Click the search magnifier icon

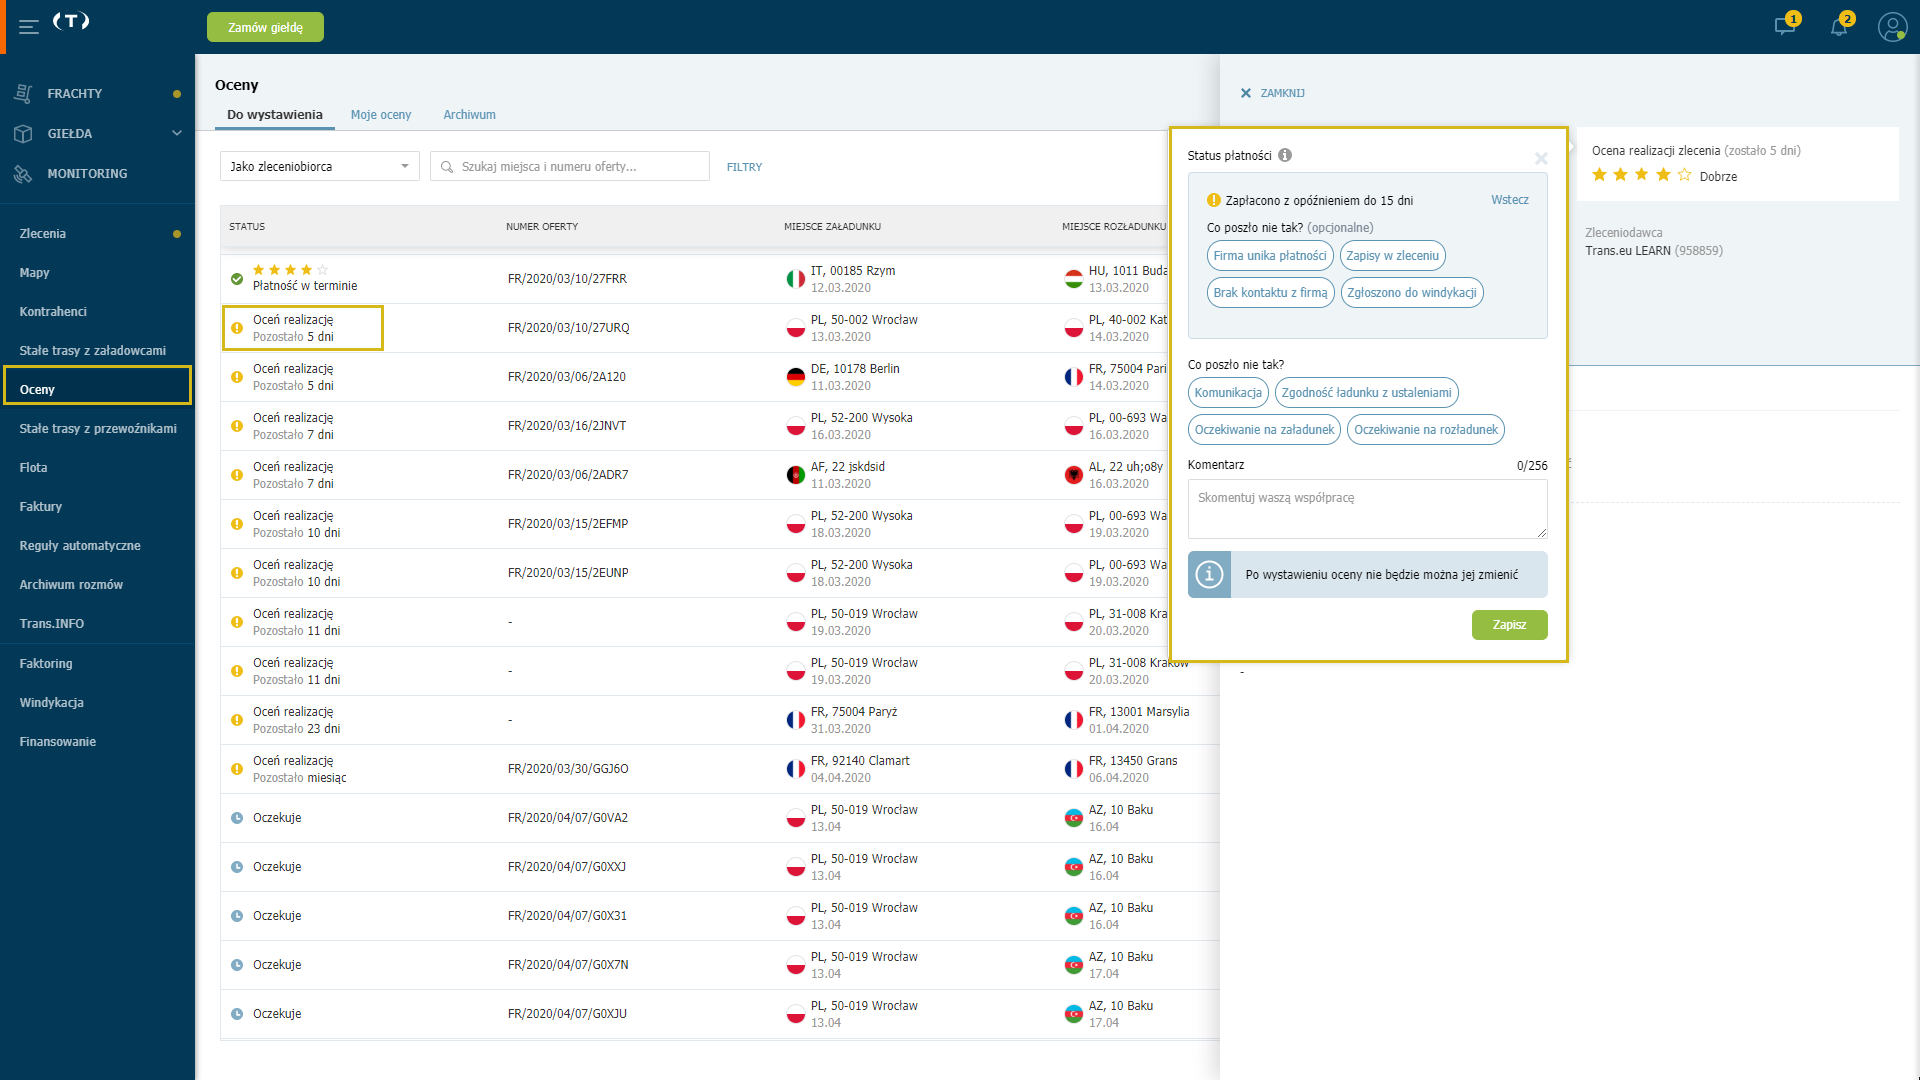pos(447,167)
